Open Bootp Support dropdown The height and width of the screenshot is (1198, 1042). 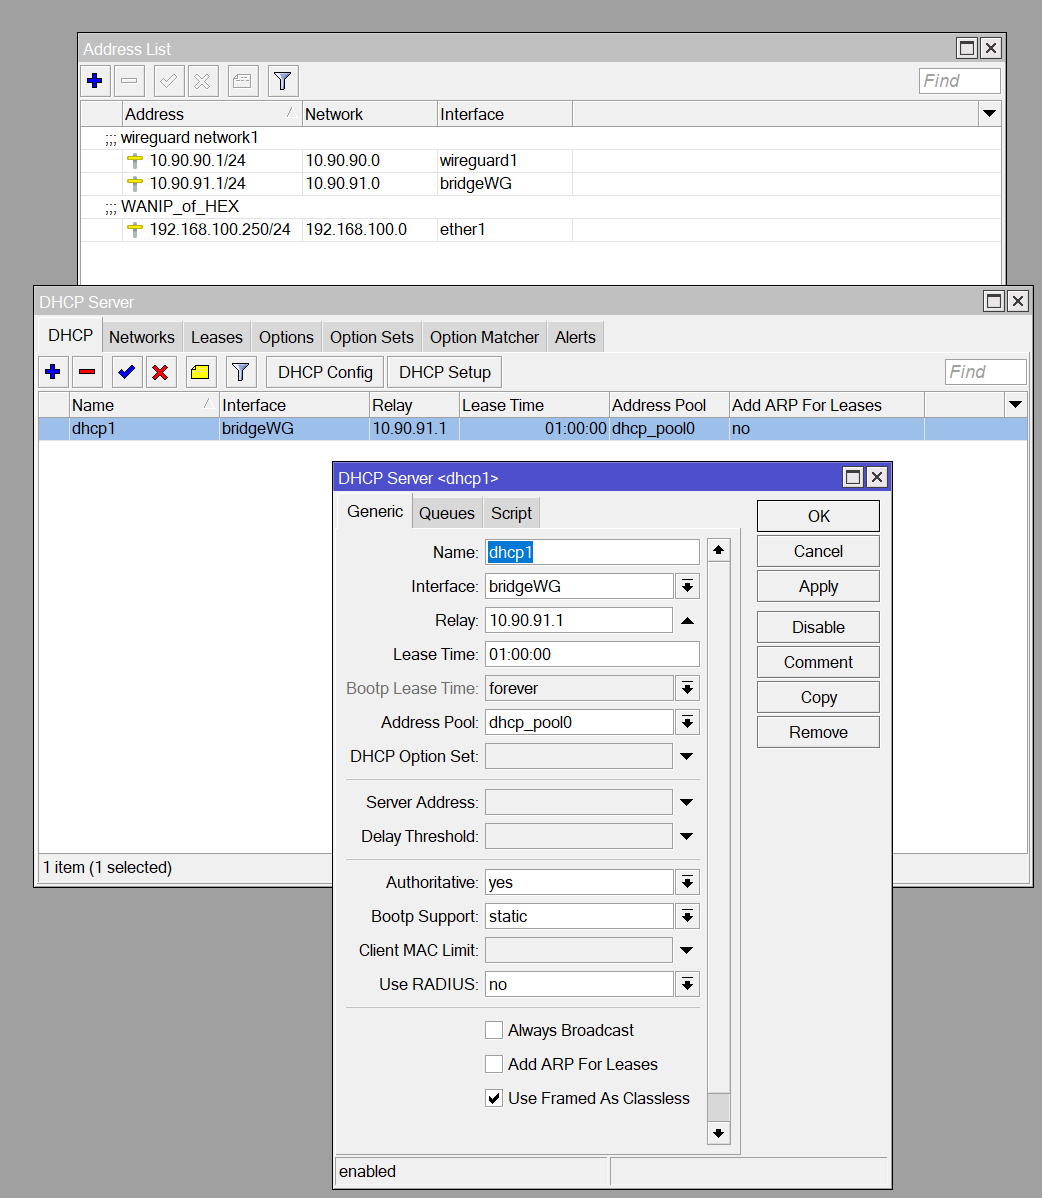688,916
